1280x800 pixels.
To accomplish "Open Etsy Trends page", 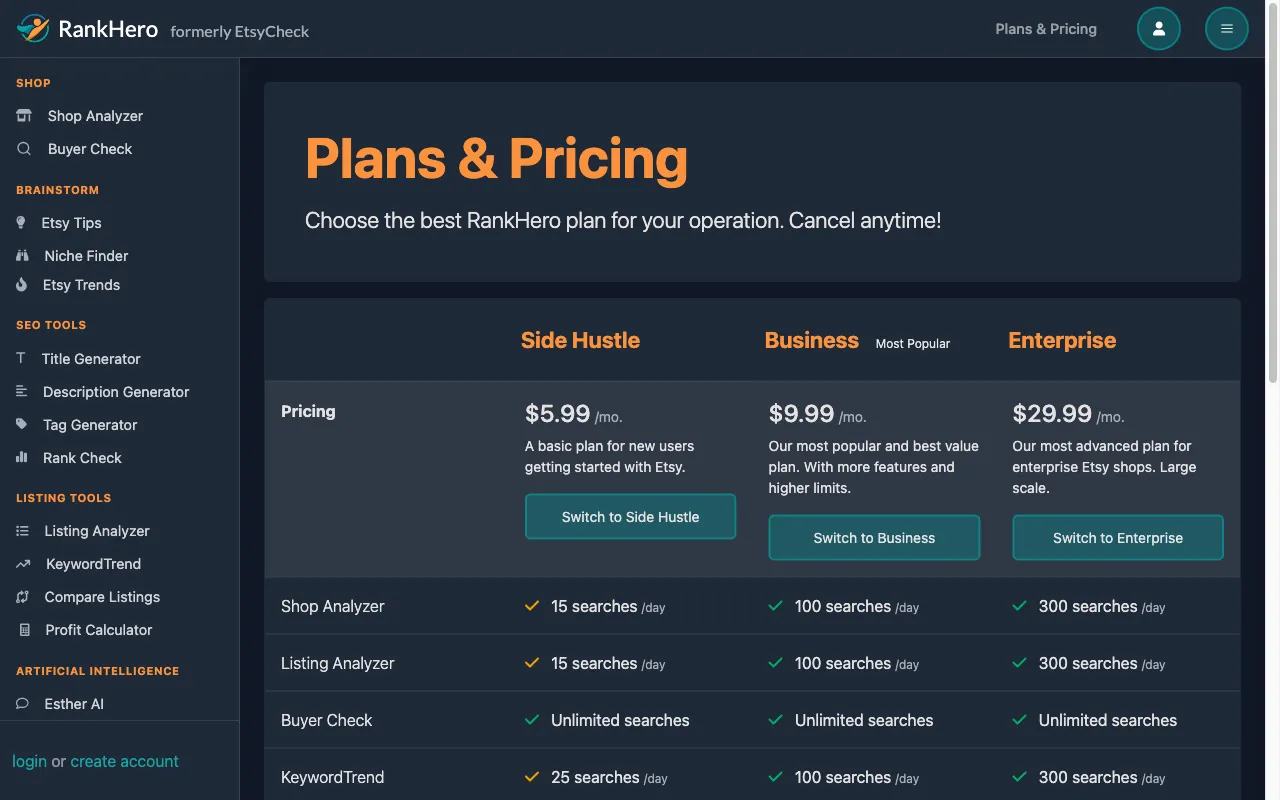I will pyautogui.click(x=81, y=285).
